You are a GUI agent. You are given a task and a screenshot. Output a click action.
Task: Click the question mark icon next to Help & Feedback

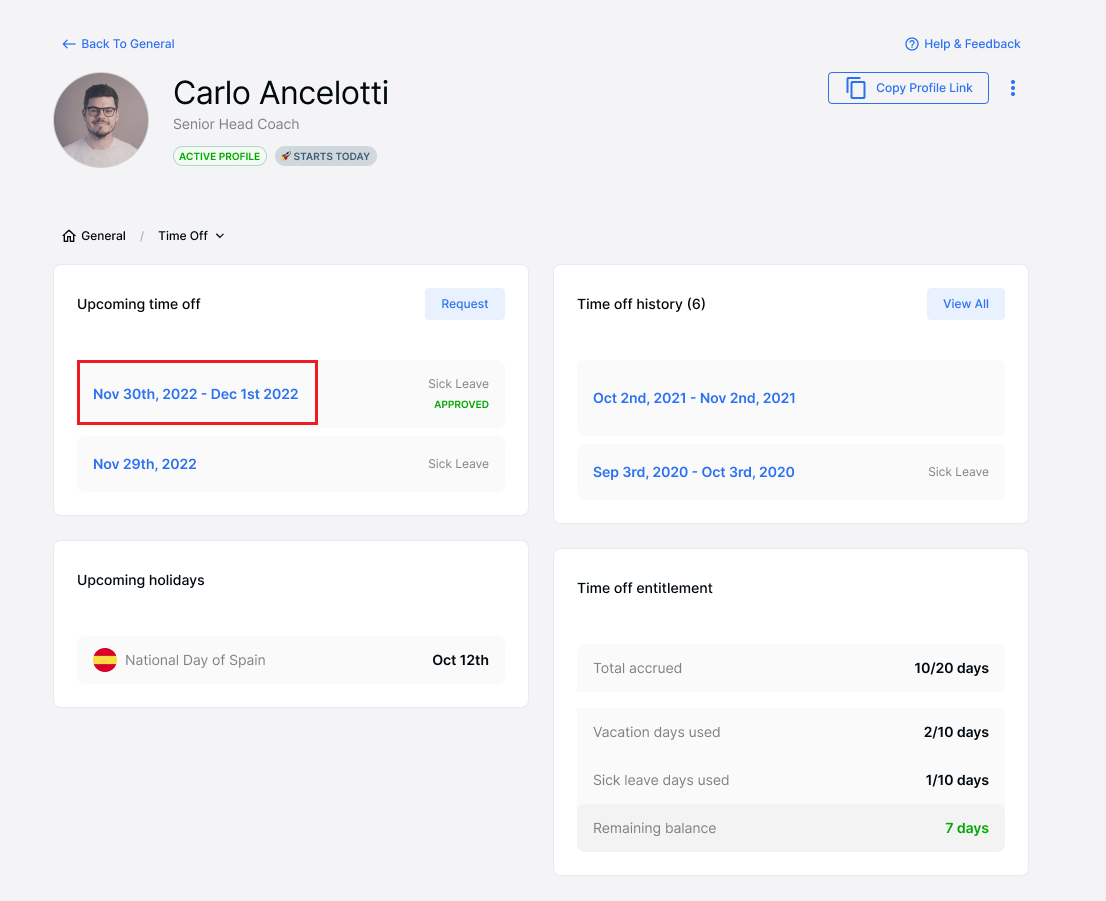click(911, 44)
